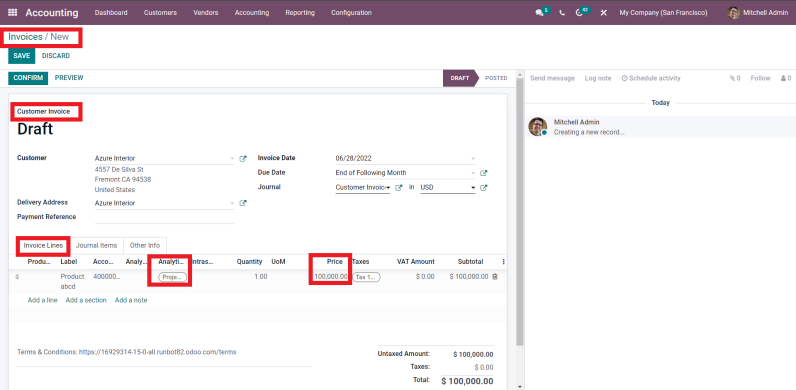796x390 pixels.
Task: Click the Tax 1 tag in Taxes
Action: pyautogui.click(x=366, y=277)
